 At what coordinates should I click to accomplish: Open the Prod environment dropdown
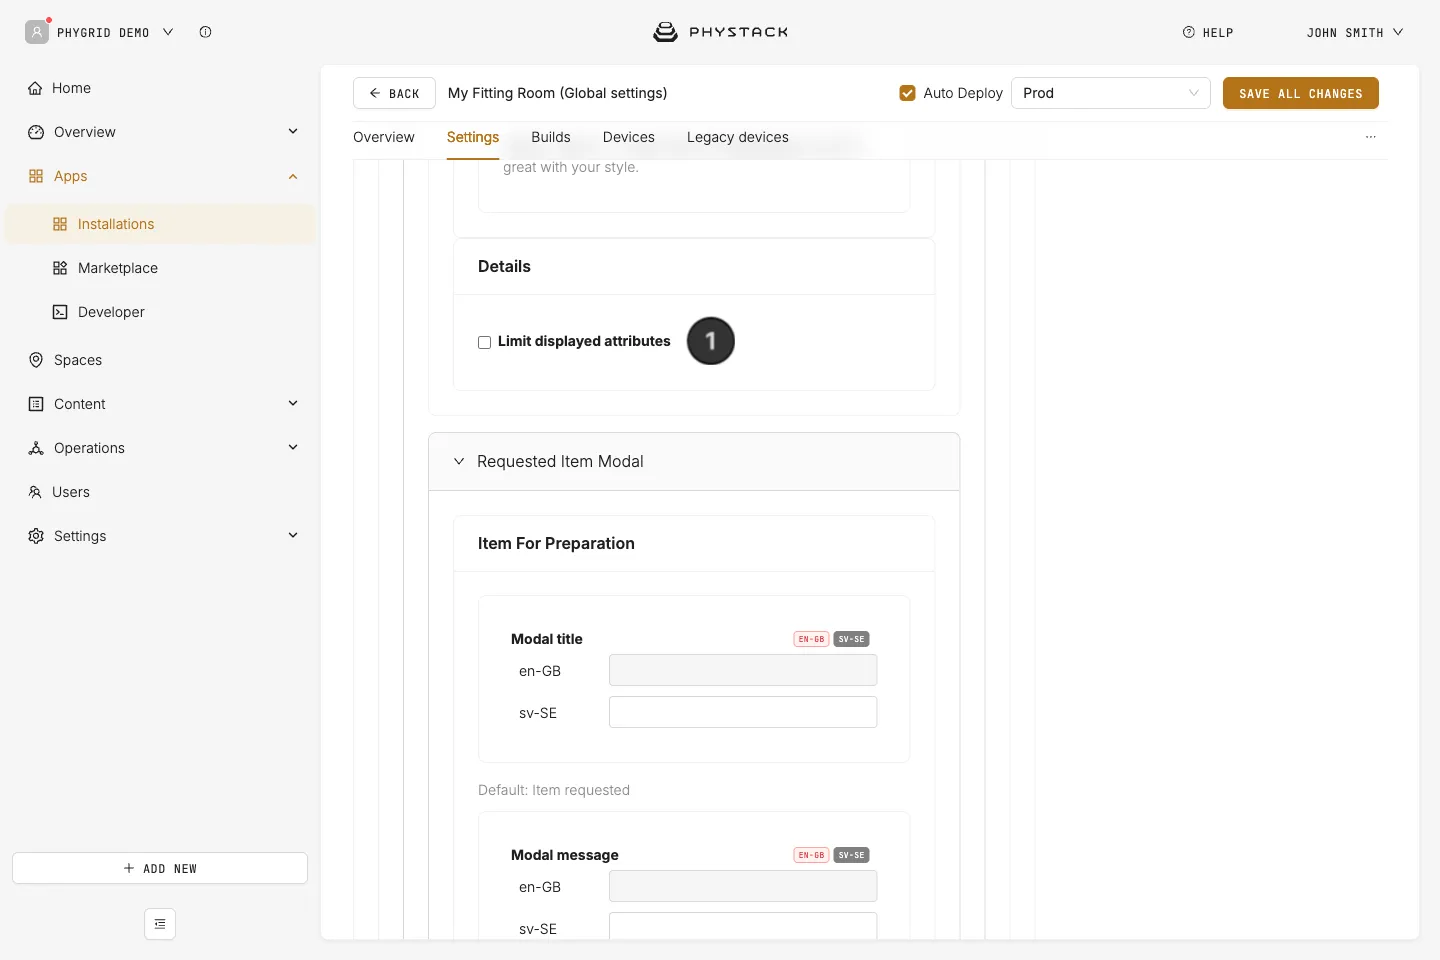(x=1111, y=93)
